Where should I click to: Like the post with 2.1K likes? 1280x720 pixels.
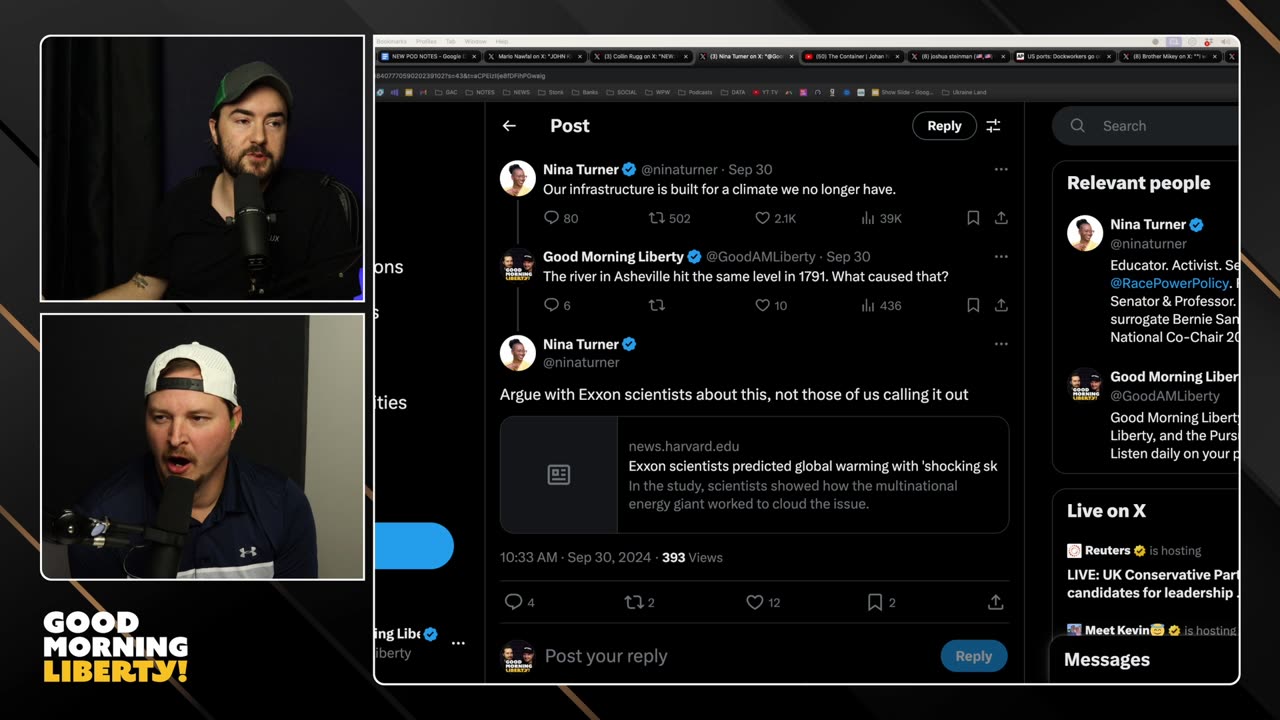point(775,218)
